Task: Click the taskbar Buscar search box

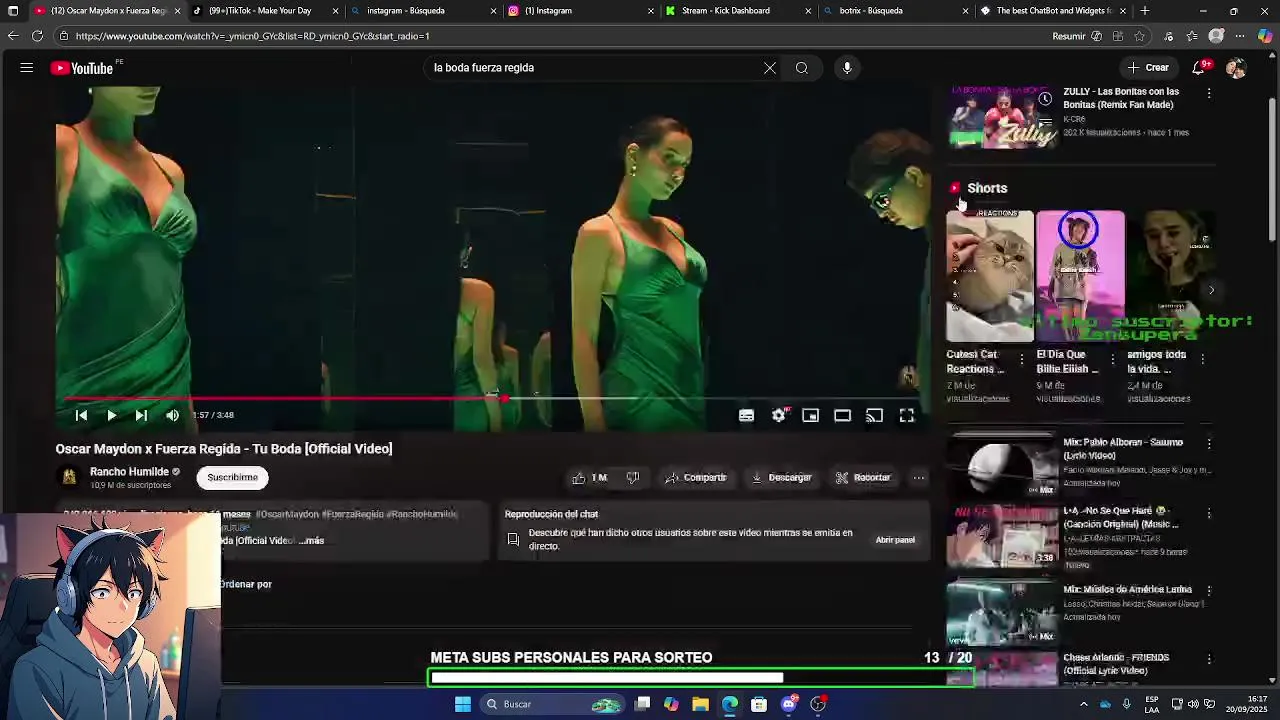Action: click(552, 704)
